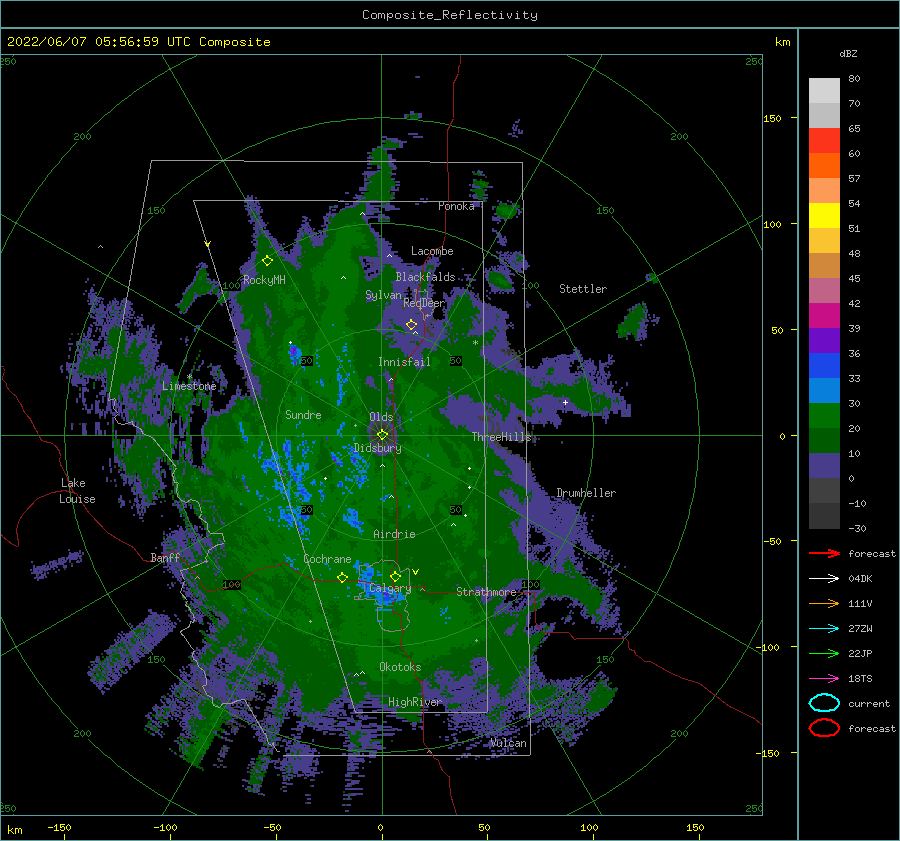Click the Cochrane city label
This screenshot has height=841, width=900.
[x=327, y=559]
